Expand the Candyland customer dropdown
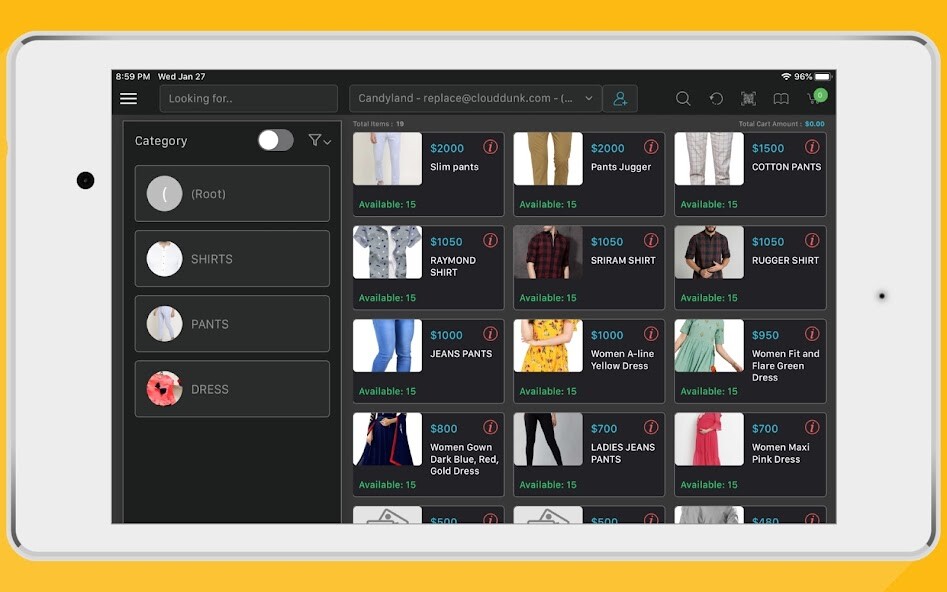The width and height of the screenshot is (947, 592). tap(476, 98)
